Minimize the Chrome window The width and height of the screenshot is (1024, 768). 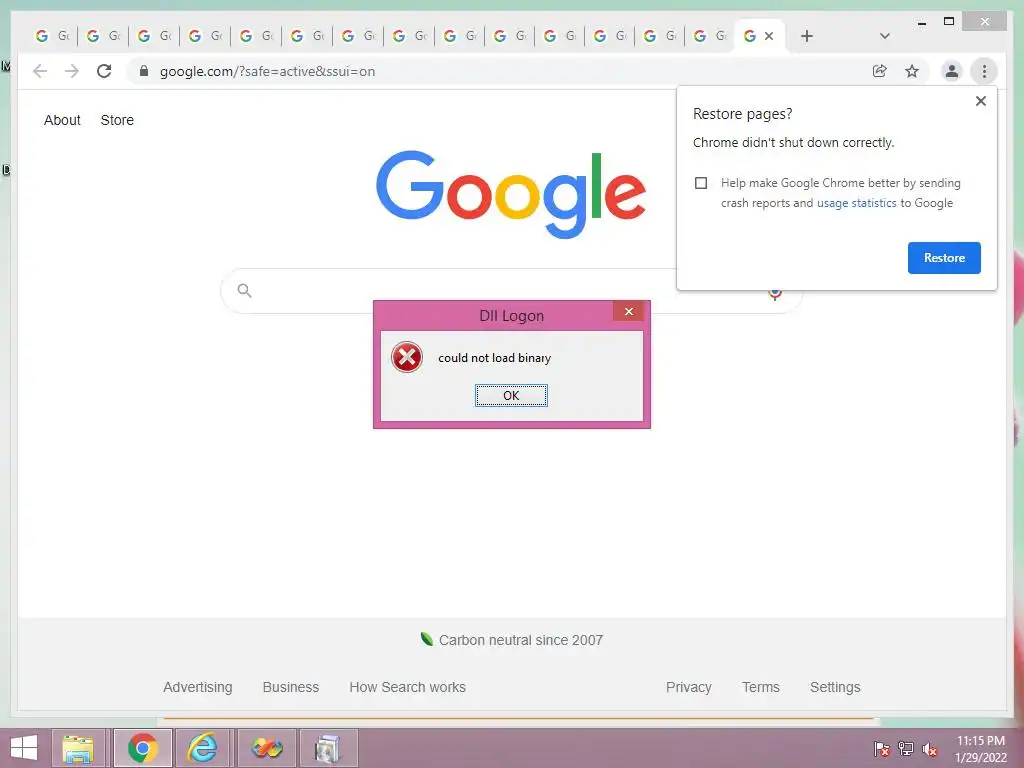[x=922, y=23]
